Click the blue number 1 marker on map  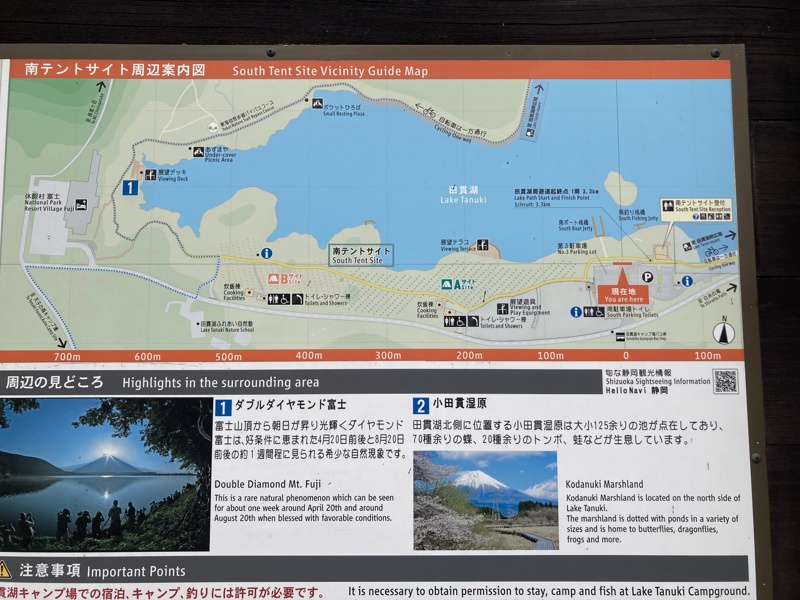[x=130, y=187]
